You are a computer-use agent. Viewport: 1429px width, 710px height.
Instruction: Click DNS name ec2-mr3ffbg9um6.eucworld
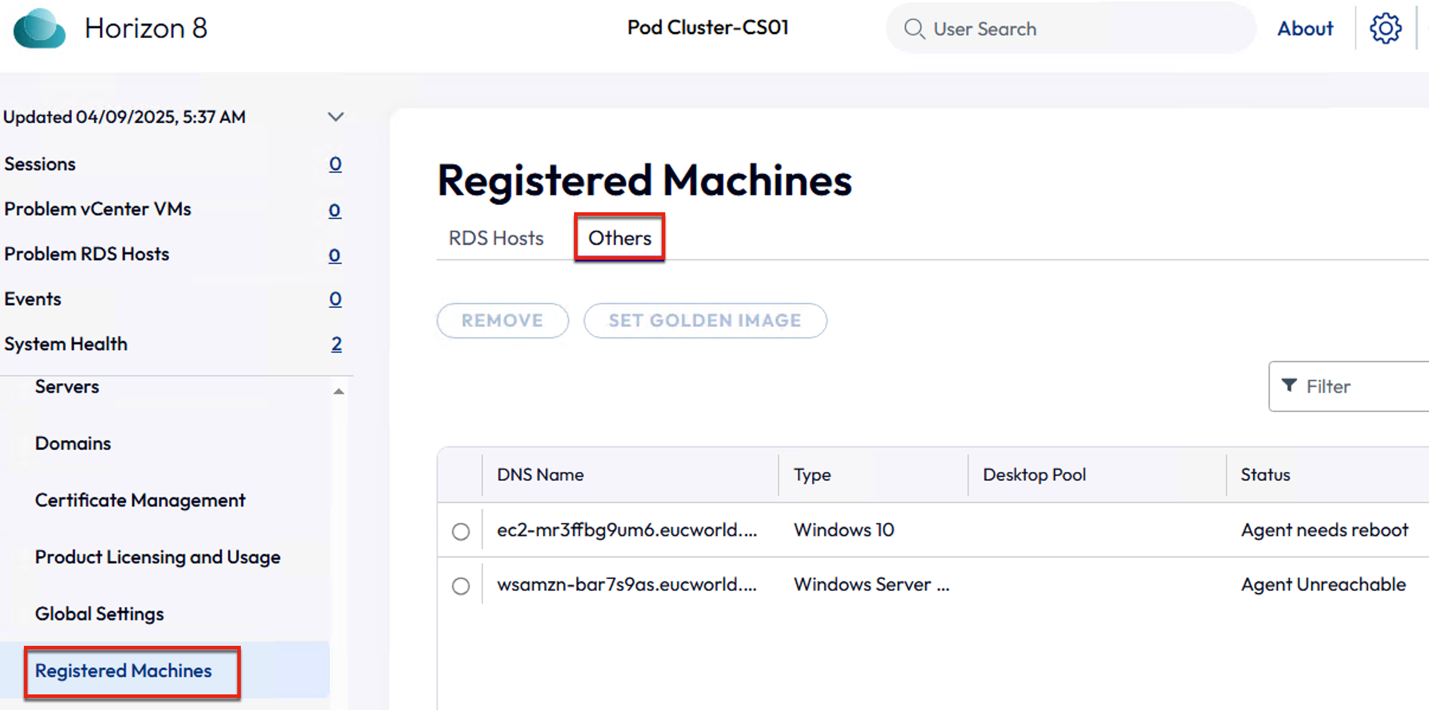(x=627, y=530)
